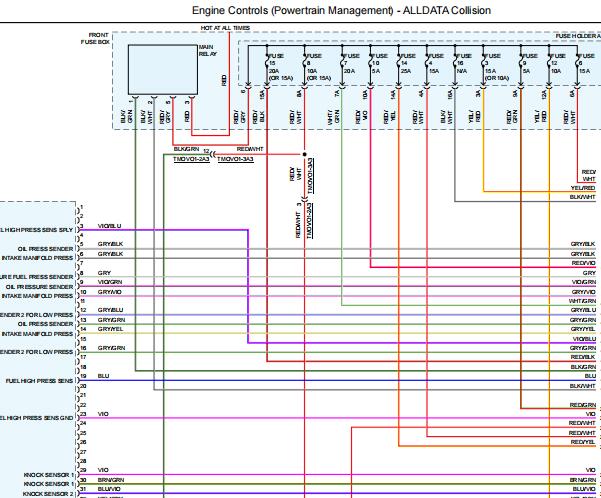Click the BLU/VIO label at pin 31
The height and width of the screenshot is (498, 601).
(109, 489)
